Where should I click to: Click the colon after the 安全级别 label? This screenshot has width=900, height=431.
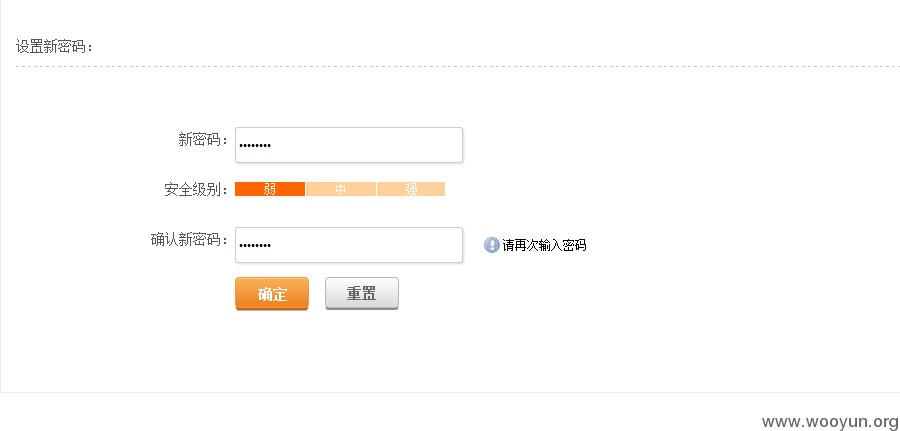point(226,190)
